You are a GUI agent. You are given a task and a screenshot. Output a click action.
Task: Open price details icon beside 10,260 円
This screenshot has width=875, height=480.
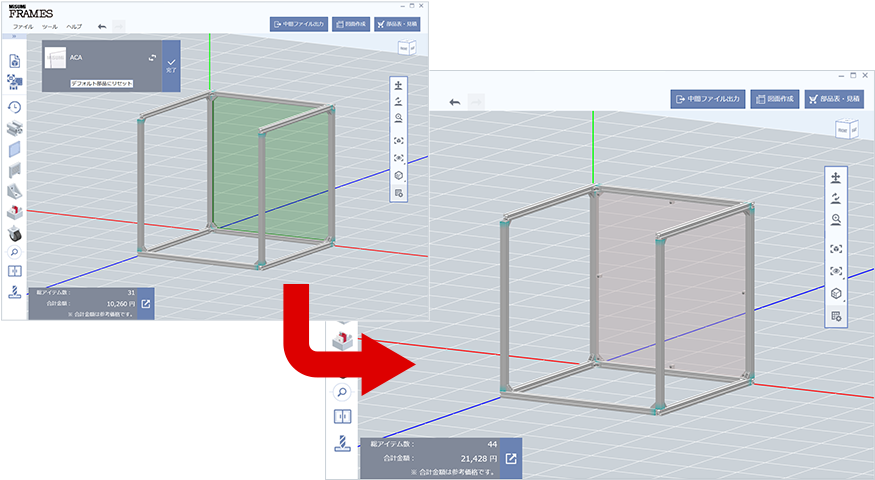pyautogui.click(x=144, y=304)
